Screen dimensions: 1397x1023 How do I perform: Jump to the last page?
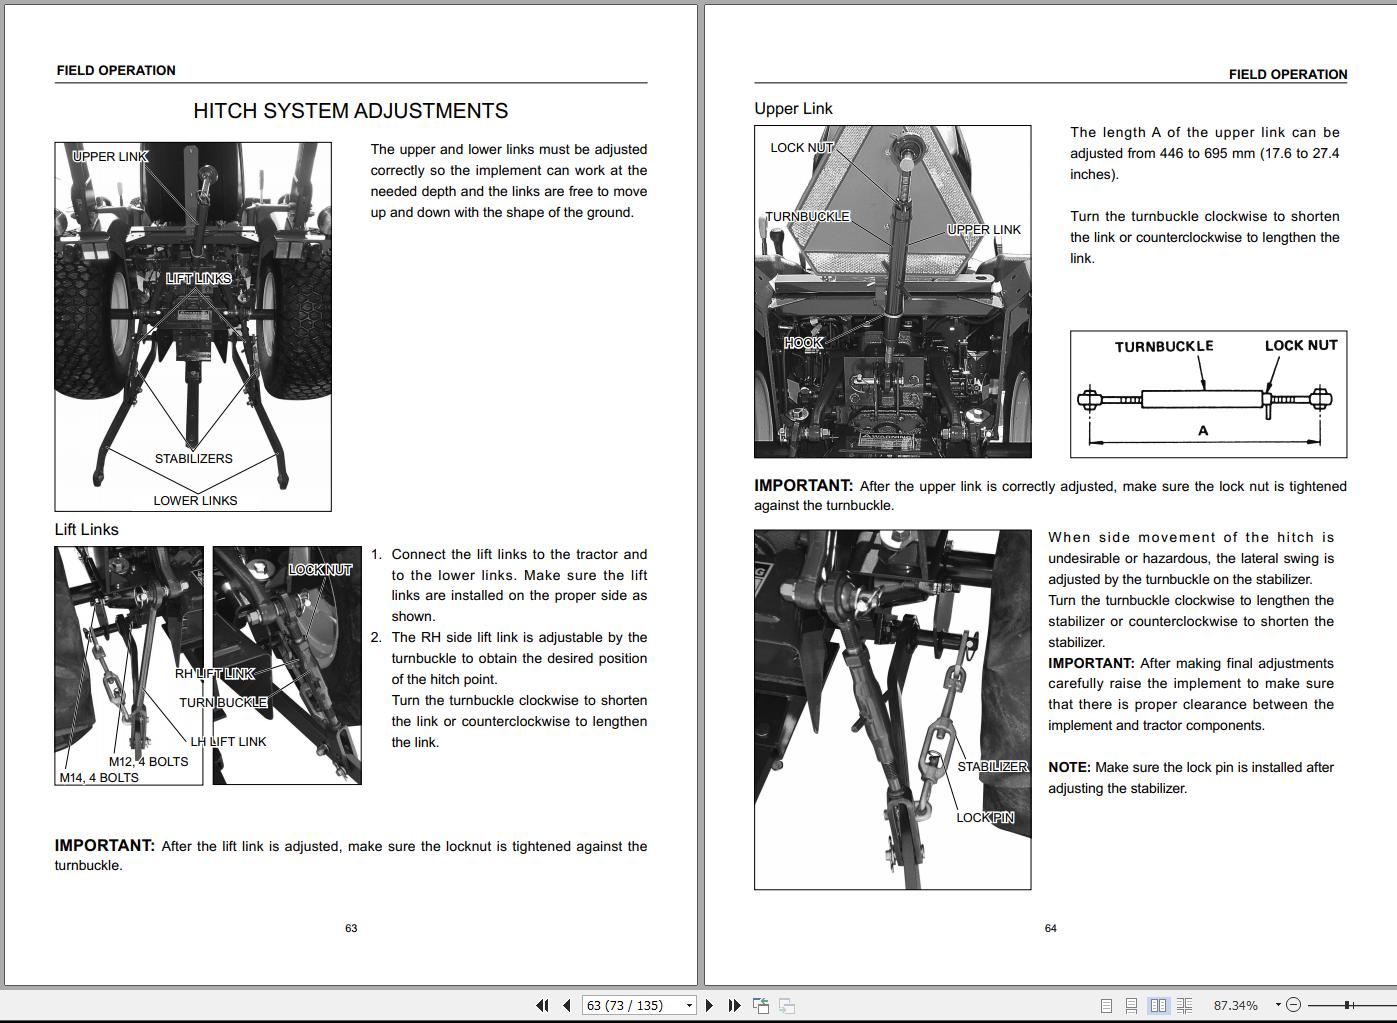(733, 1005)
